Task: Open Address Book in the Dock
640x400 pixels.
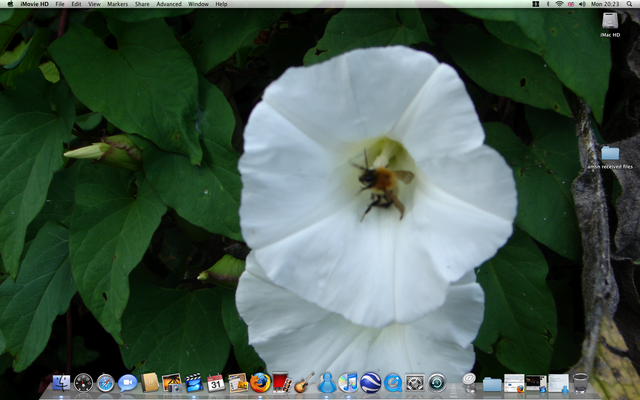Action: pos(150,383)
